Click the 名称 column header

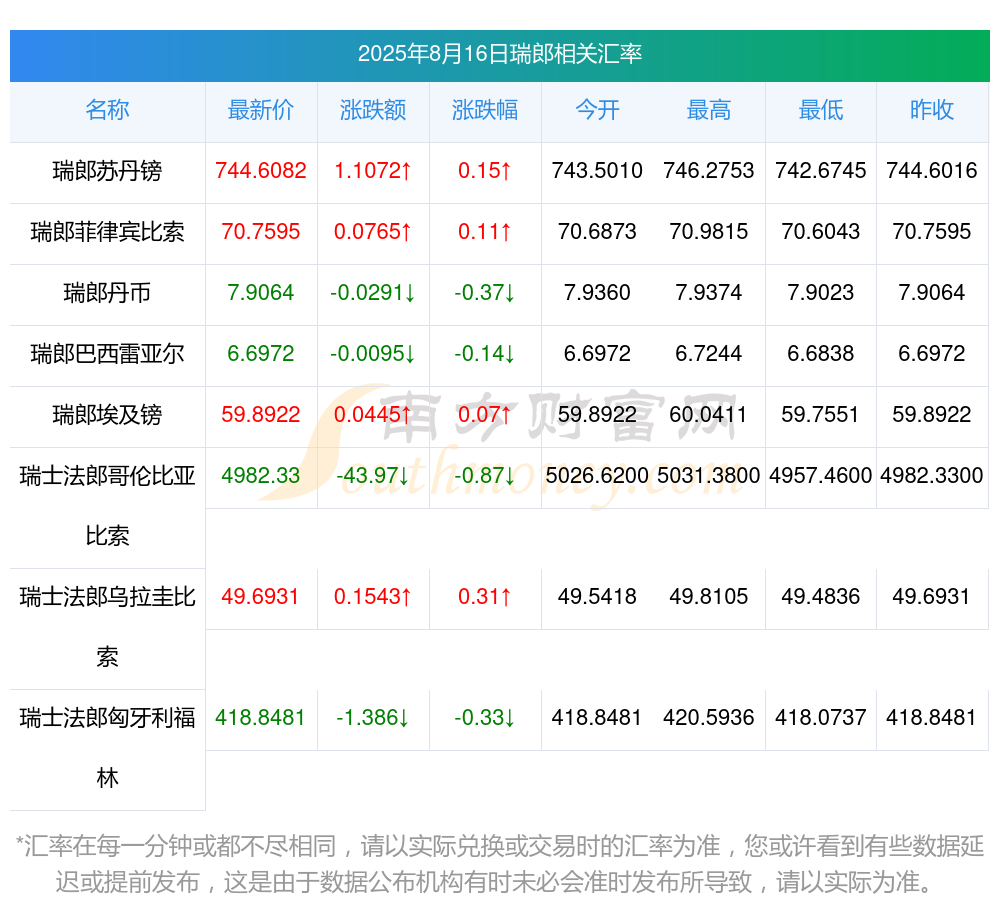[x=107, y=110]
